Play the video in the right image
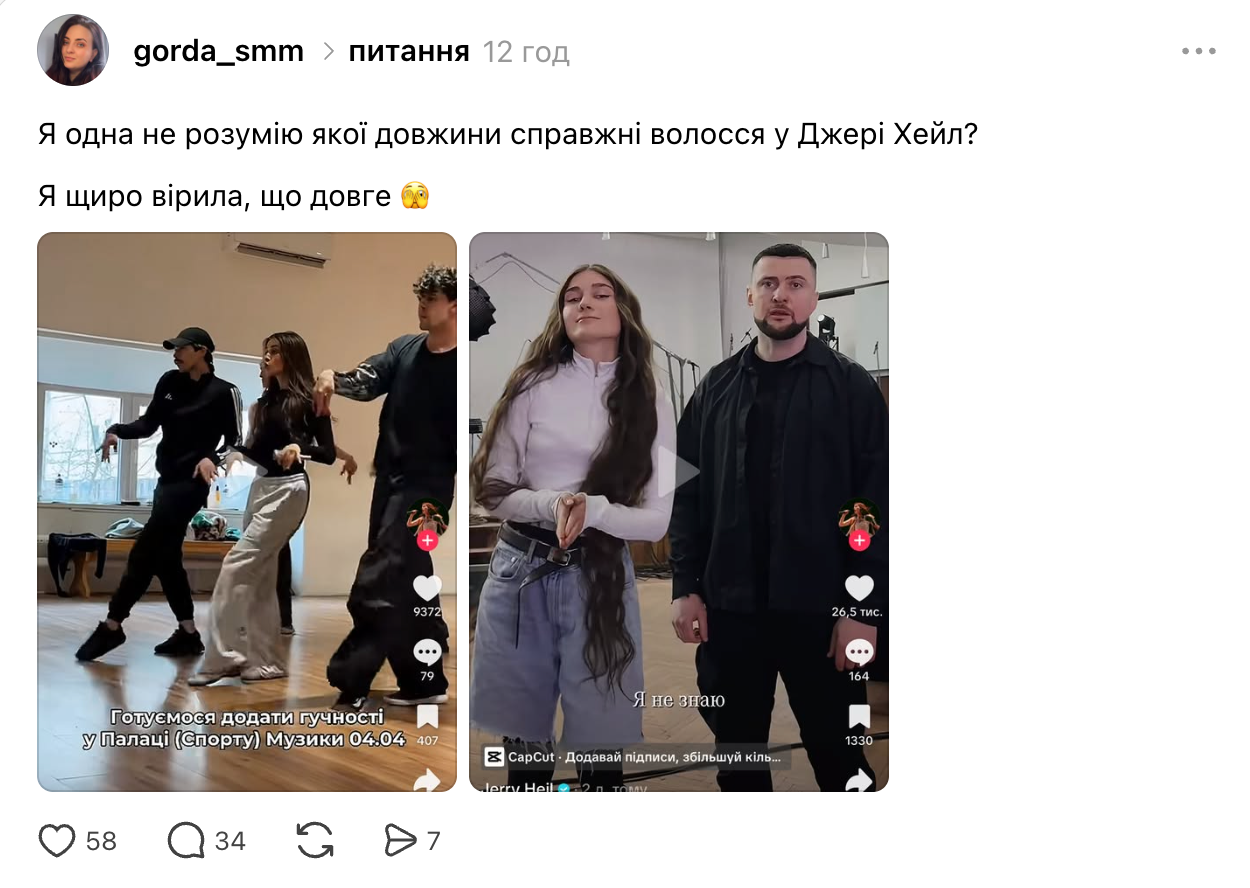The width and height of the screenshot is (1250, 888). click(678, 471)
